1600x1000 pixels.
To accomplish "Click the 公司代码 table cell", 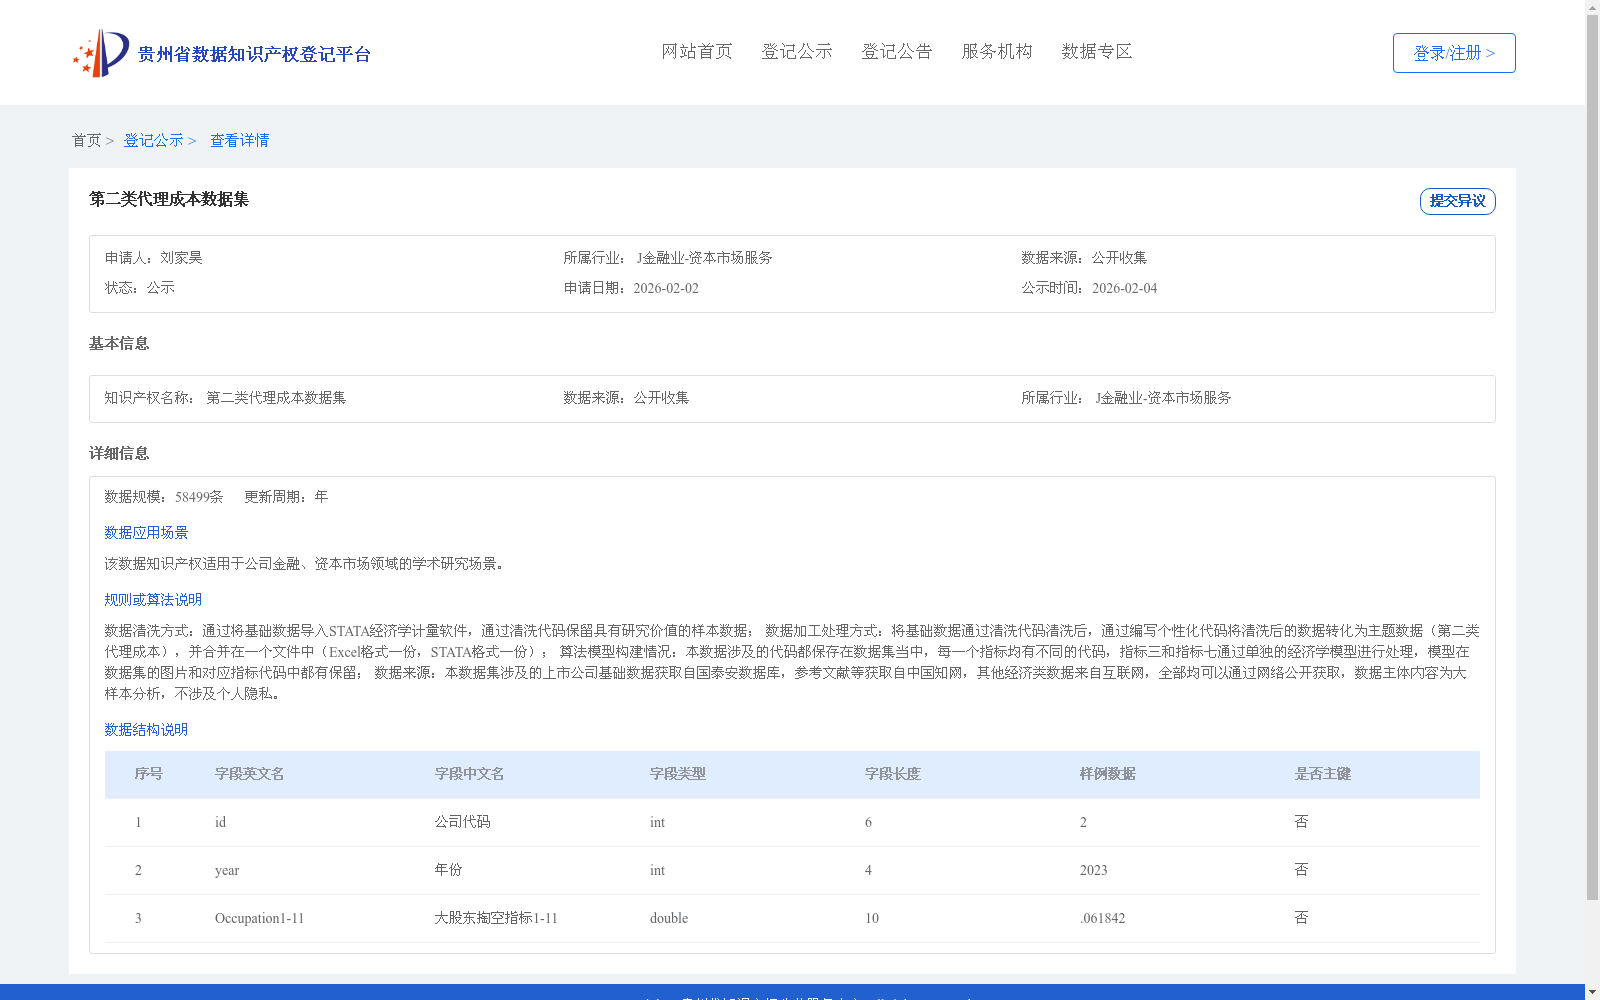I will [462, 822].
